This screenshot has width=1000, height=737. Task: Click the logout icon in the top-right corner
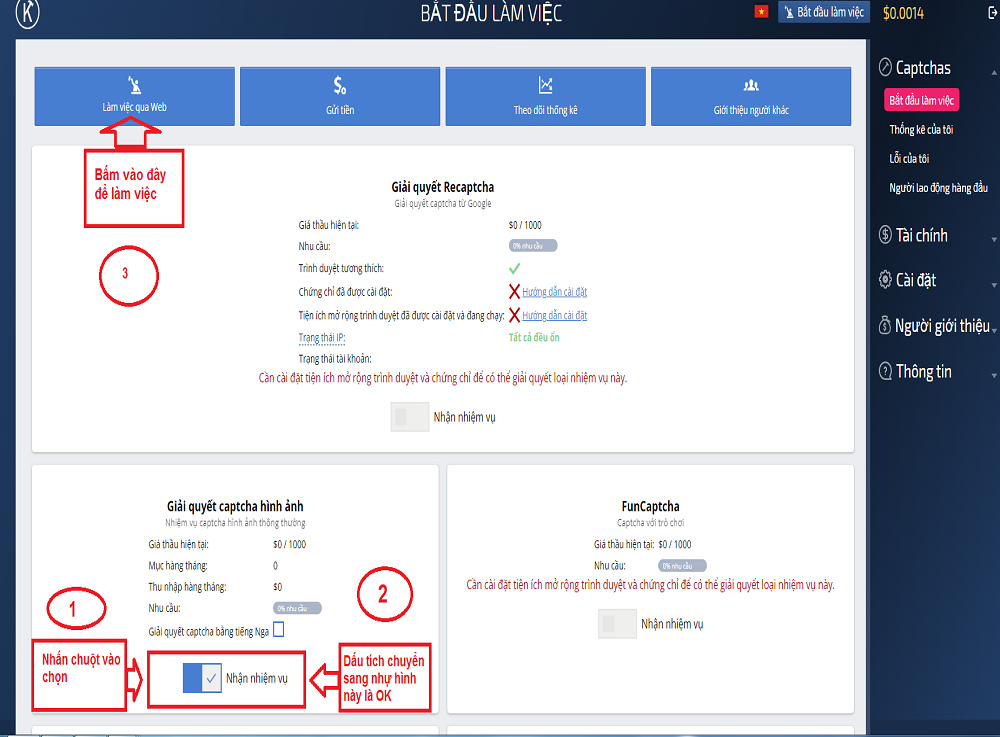click(x=978, y=13)
